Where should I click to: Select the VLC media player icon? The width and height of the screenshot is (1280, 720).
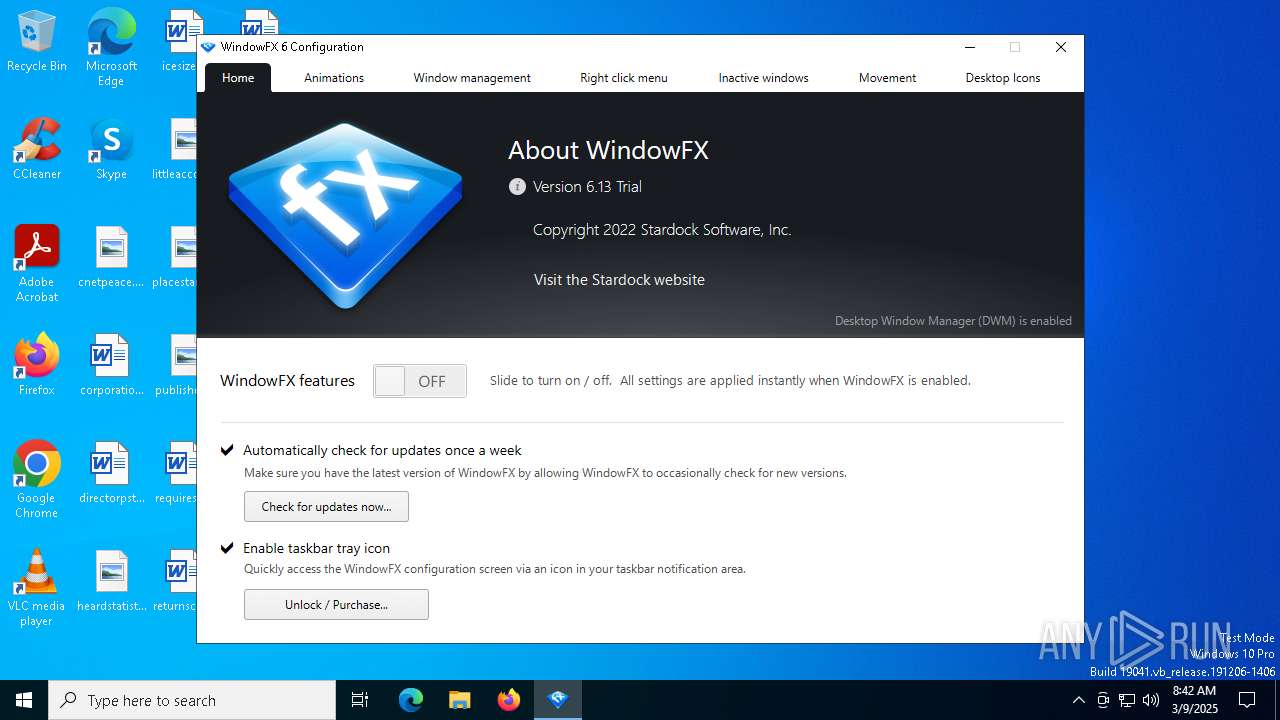pyautogui.click(x=37, y=588)
